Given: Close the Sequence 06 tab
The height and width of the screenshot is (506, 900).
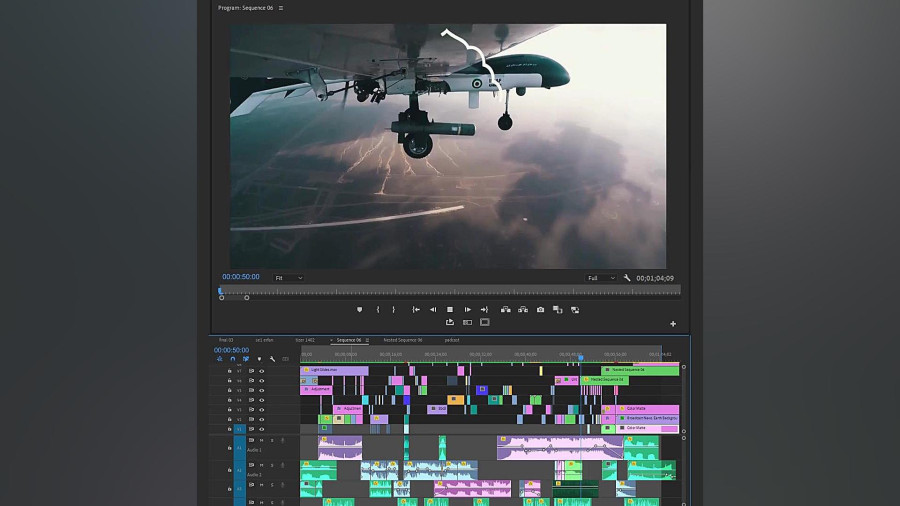Looking at the screenshot, I should tap(332, 340).
